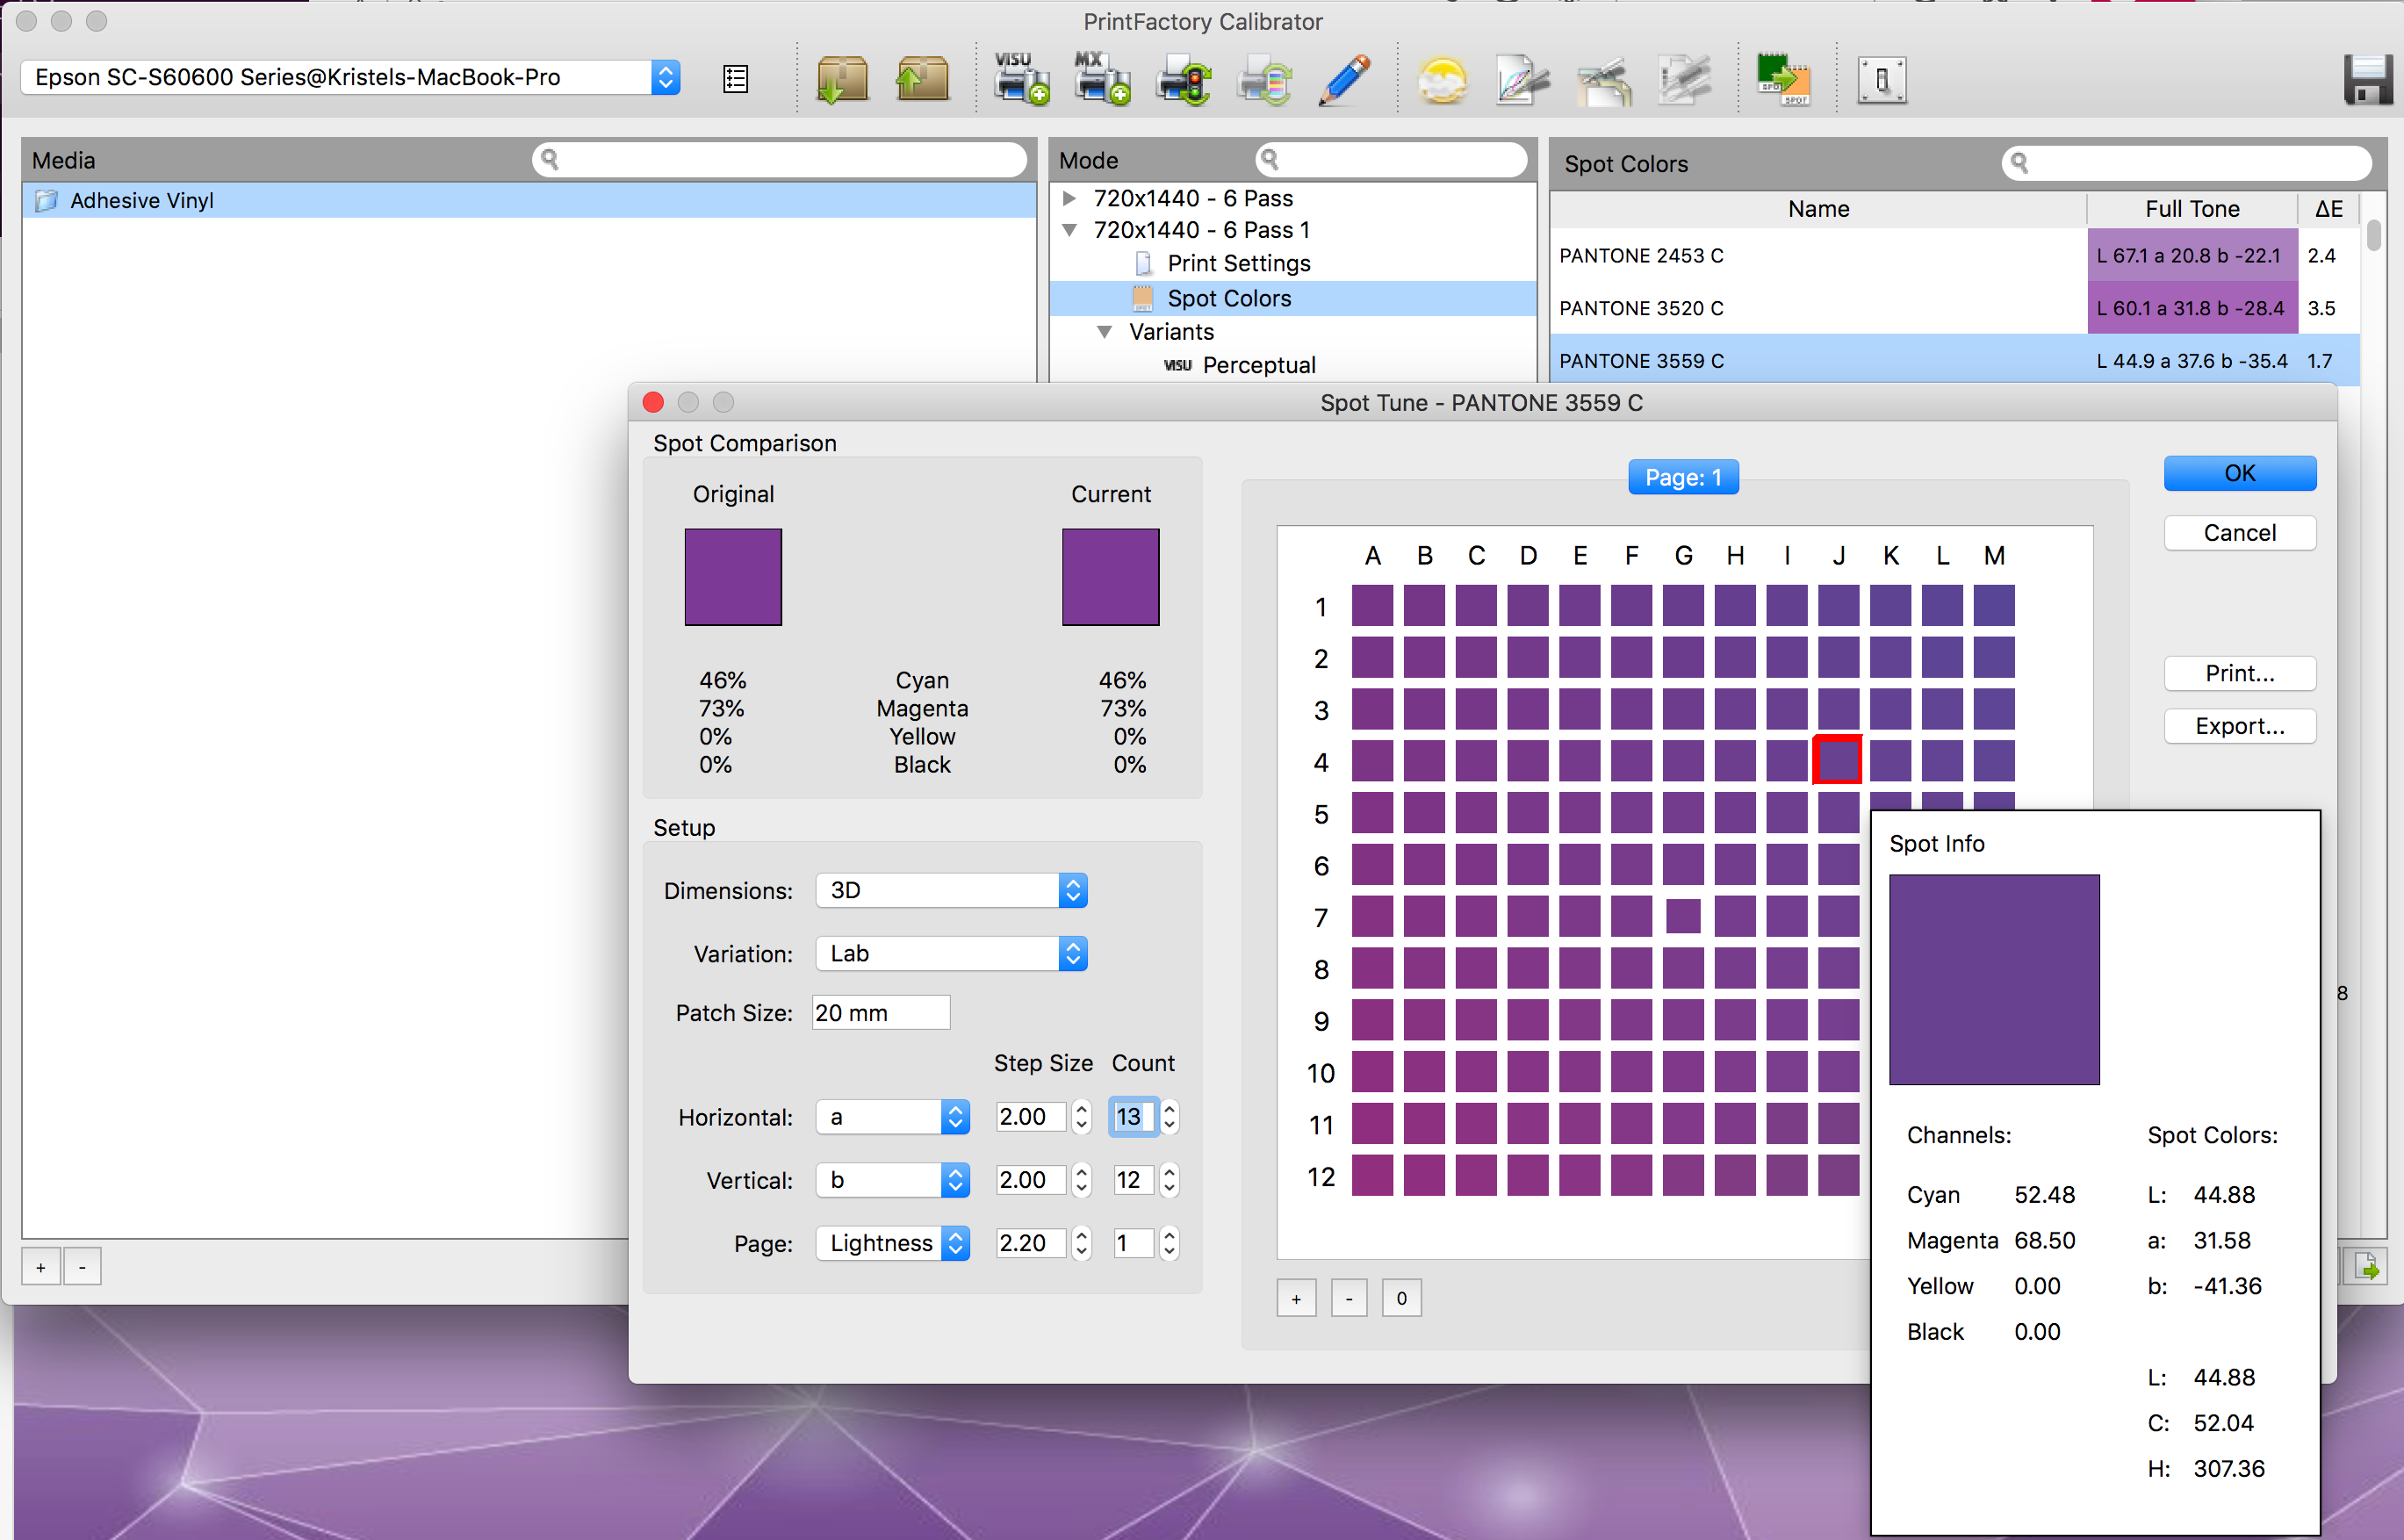Open the Dimensions dropdown set to 3D
Viewport: 2404px width, 1540px height.
[x=950, y=890]
